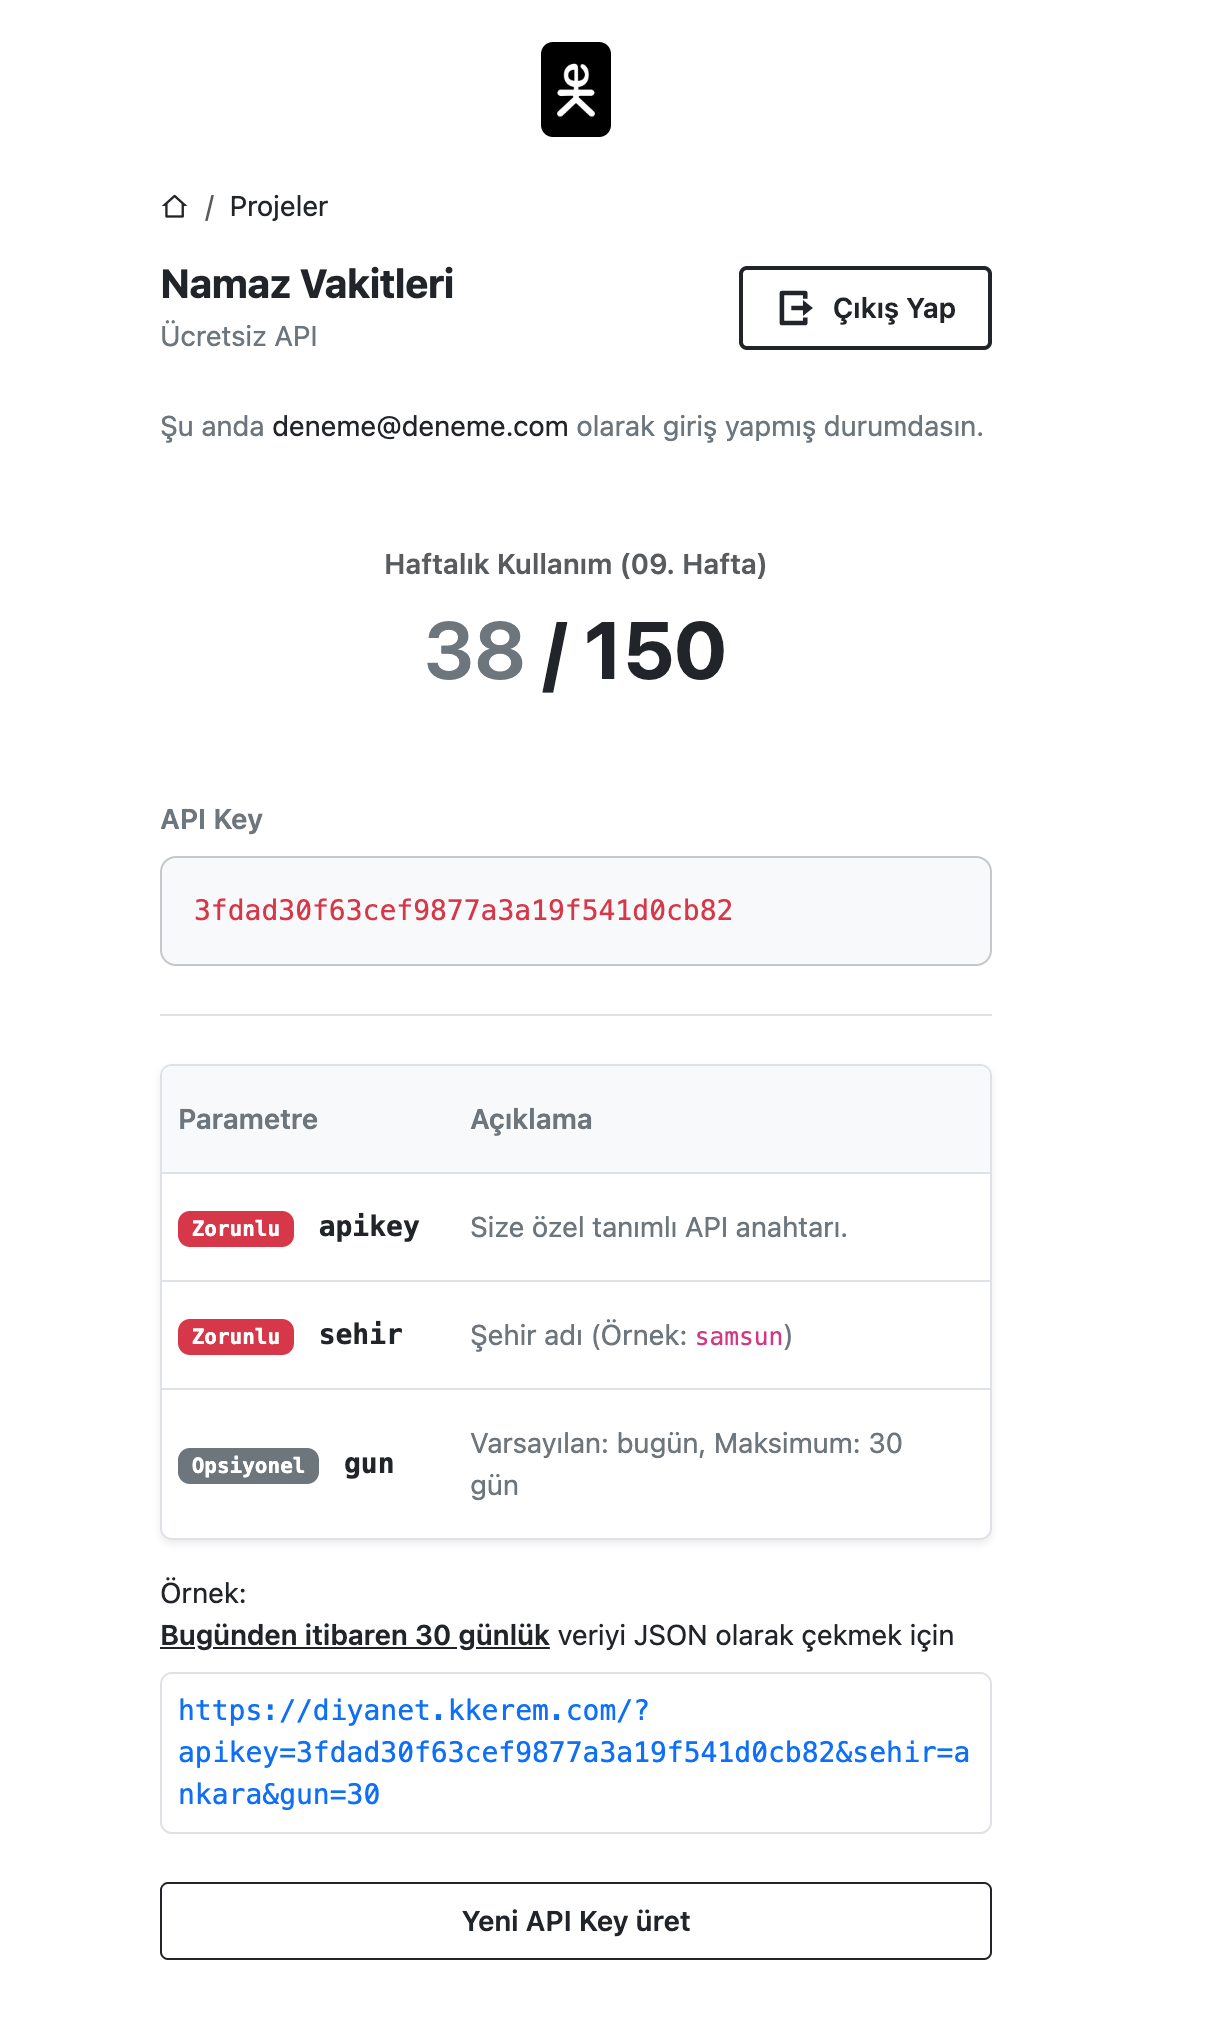
Task: Click the 38 / 150 usage counter
Action: tap(575, 651)
